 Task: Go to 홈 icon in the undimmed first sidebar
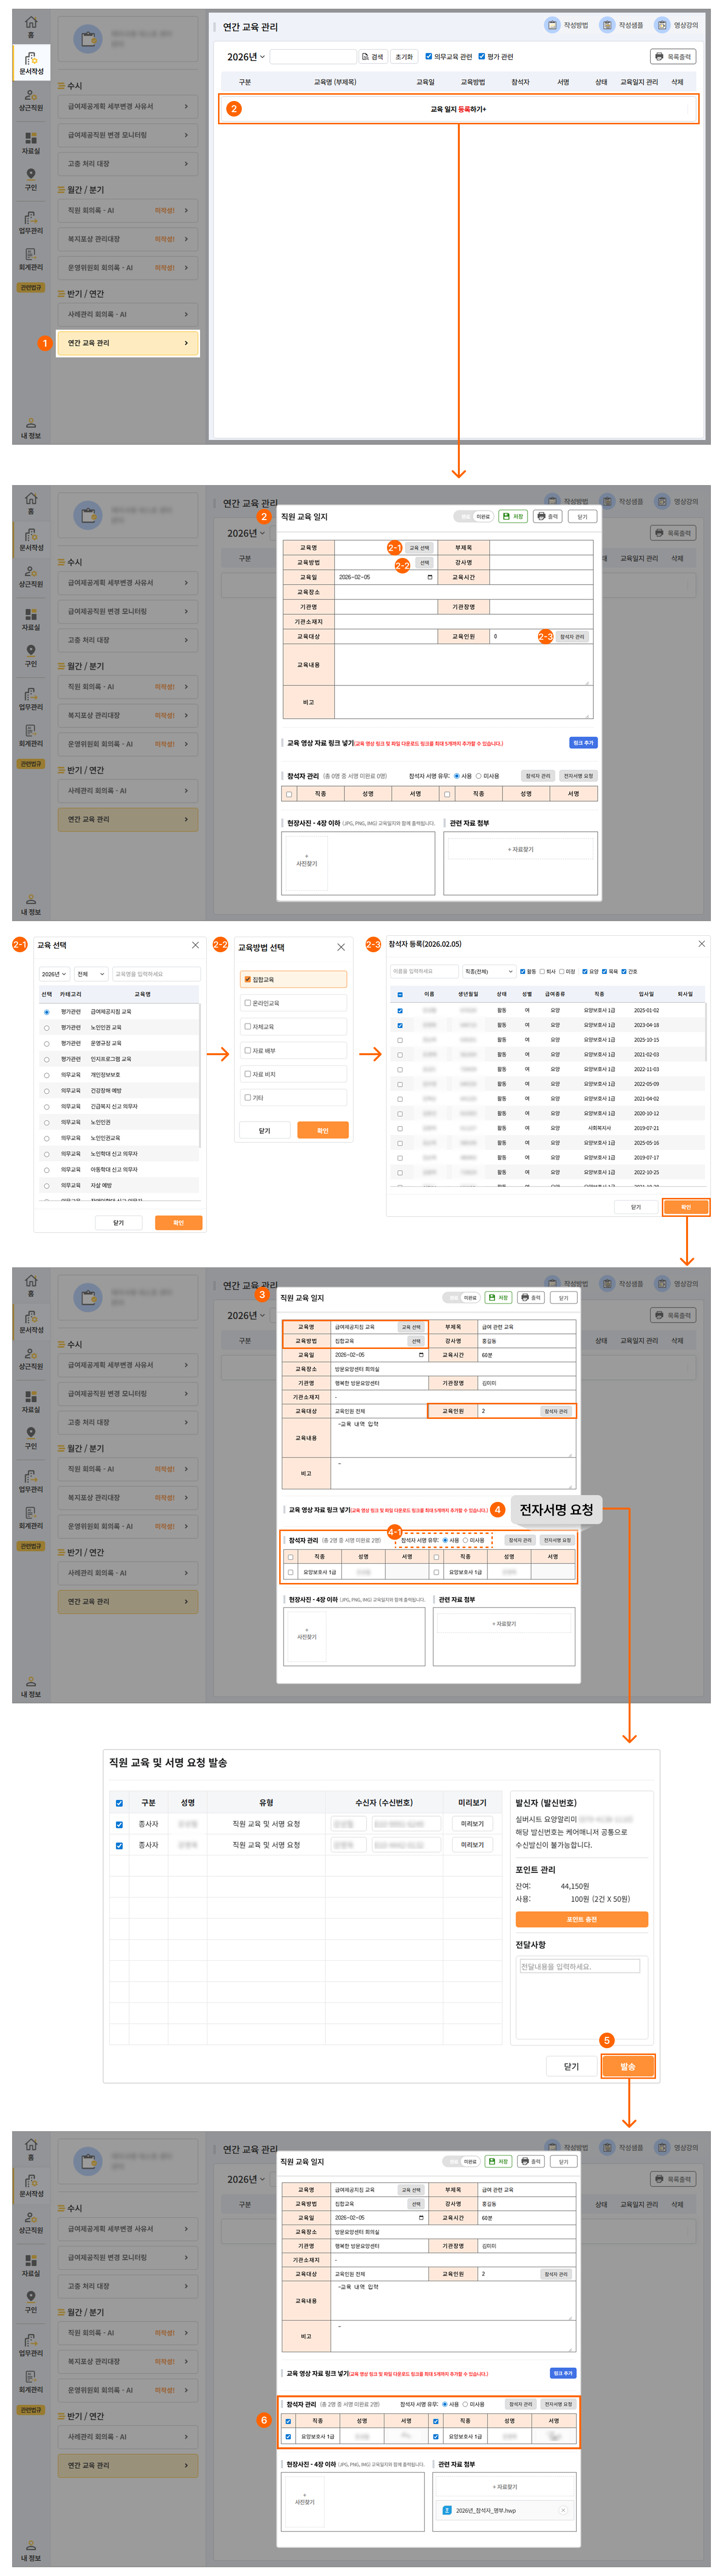click(31, 25)
